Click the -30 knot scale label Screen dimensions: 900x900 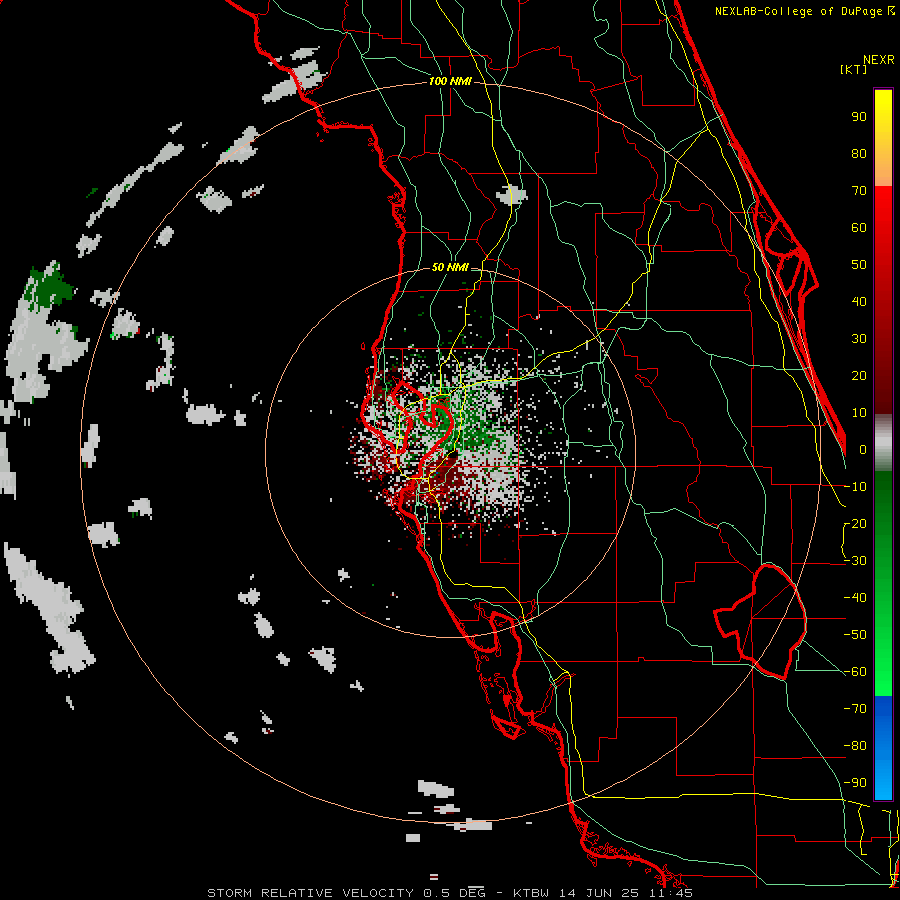coord(855,561)
